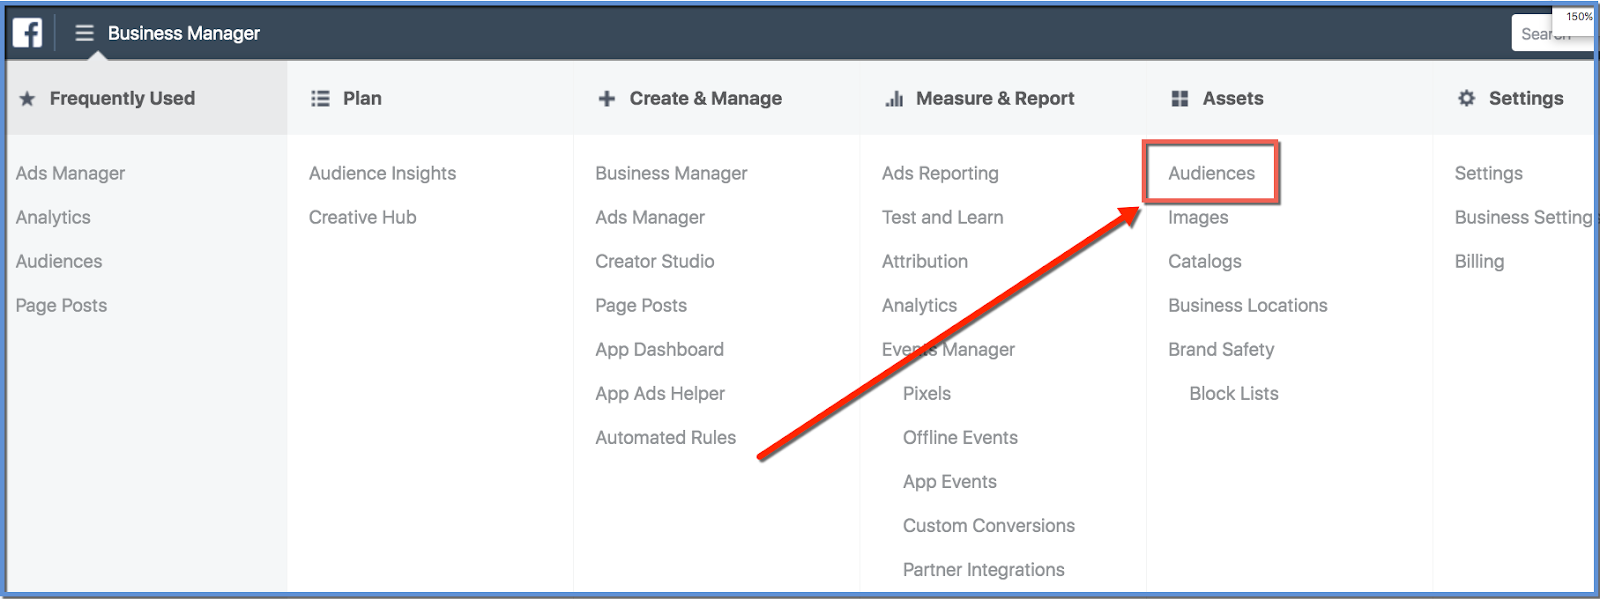Click the Assets grid icon
The height and width of the screenshot is (599, 1600).
1180,98
